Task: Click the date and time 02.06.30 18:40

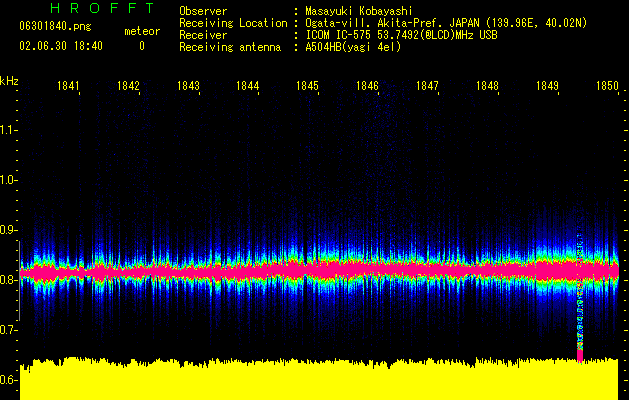Action: pyautogui.click(x=61, y=46)
